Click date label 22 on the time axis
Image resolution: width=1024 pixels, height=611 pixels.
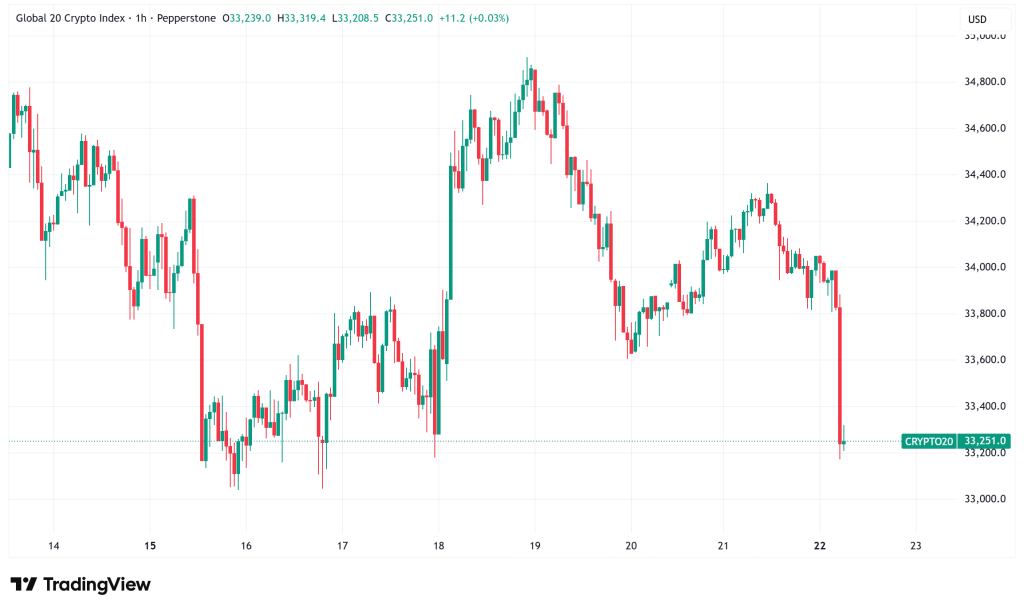(820, 545)
